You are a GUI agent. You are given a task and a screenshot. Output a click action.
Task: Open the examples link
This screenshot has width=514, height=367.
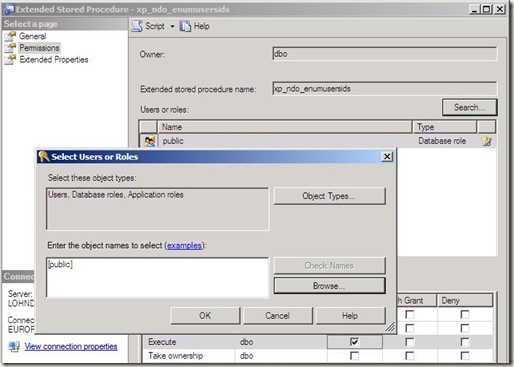pyautogui.click(x=184, y=246)
